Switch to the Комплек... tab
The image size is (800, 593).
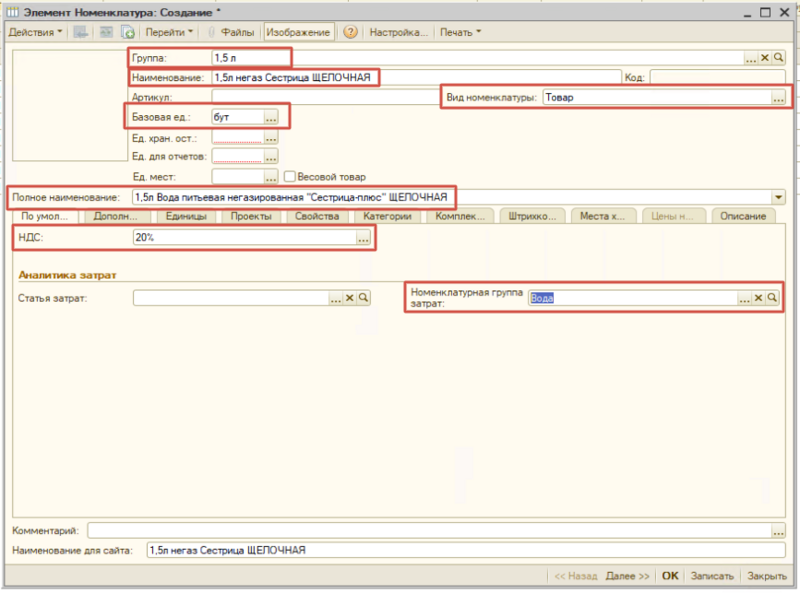coord(460,216)
